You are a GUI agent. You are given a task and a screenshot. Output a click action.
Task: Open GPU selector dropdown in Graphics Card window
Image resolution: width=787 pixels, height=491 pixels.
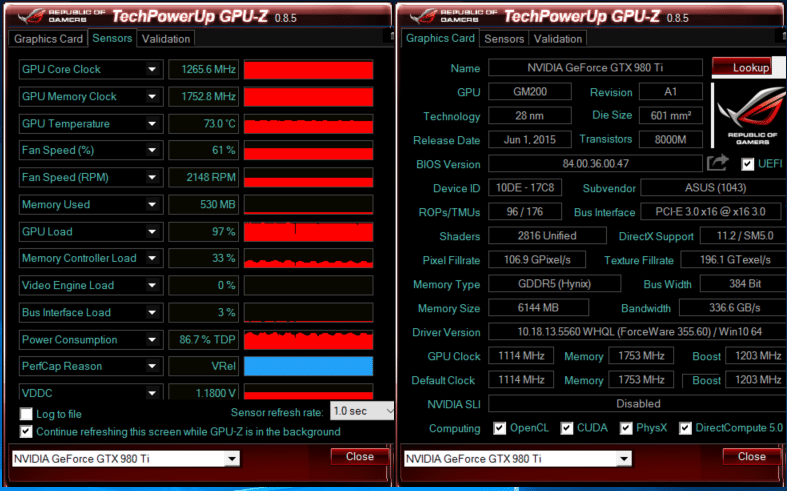pos(623,458)
